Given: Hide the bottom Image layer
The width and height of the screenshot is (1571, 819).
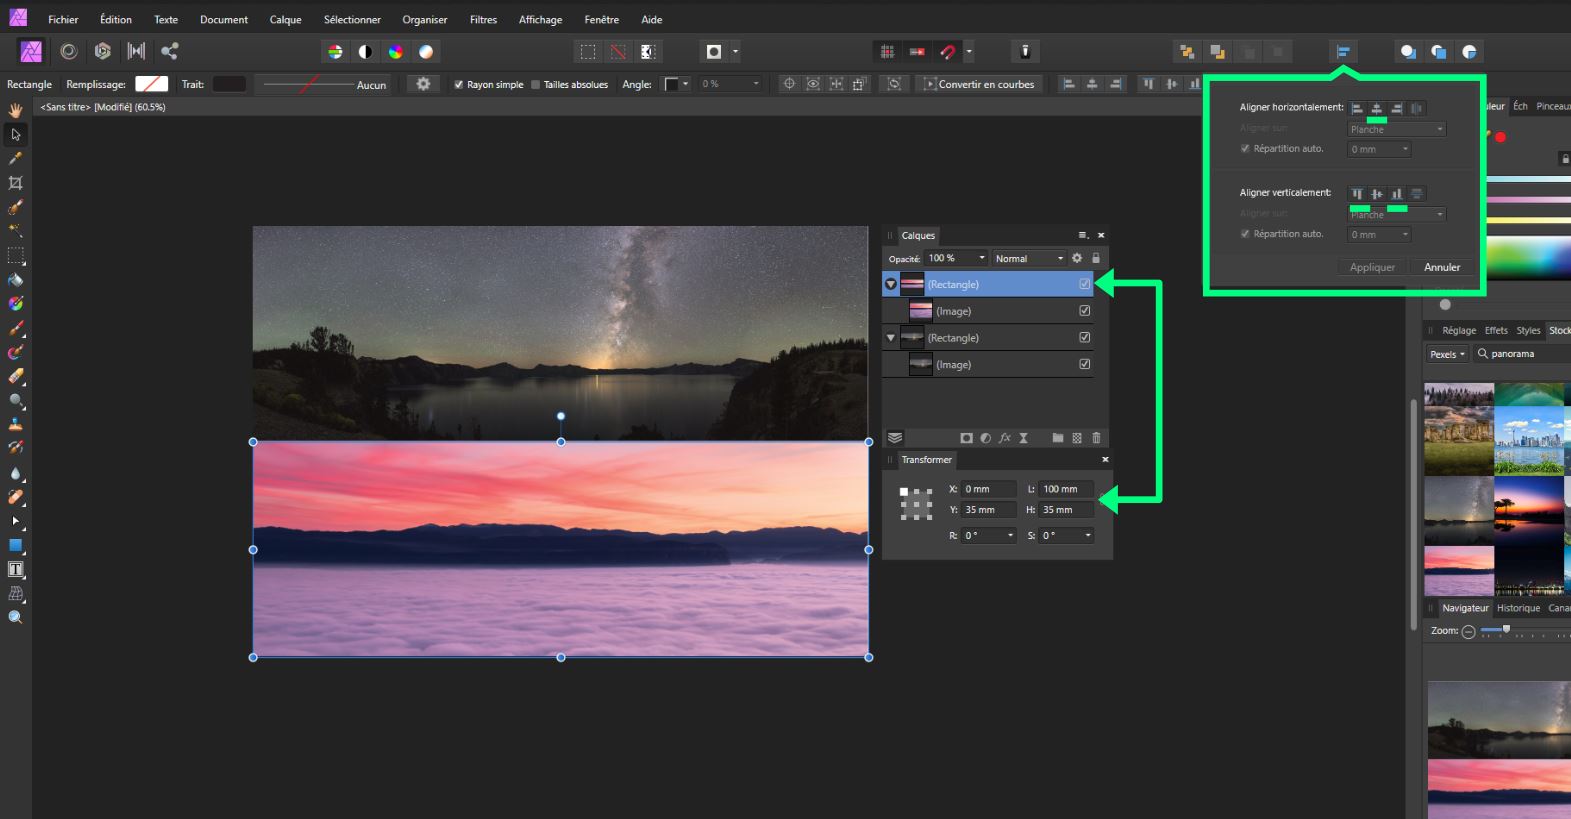Looking at the screenshot, I should (1085, 364).
